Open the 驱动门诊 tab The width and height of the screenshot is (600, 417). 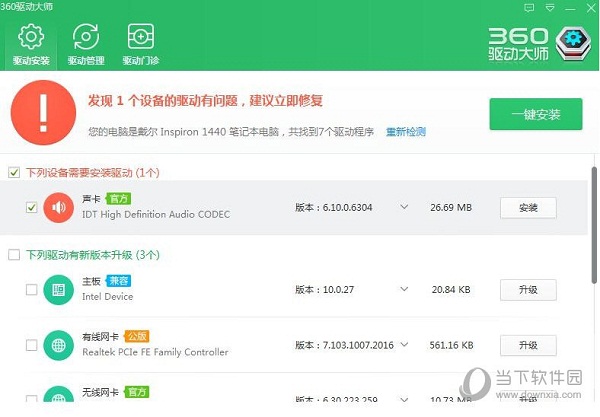click(x=141, y=44)
